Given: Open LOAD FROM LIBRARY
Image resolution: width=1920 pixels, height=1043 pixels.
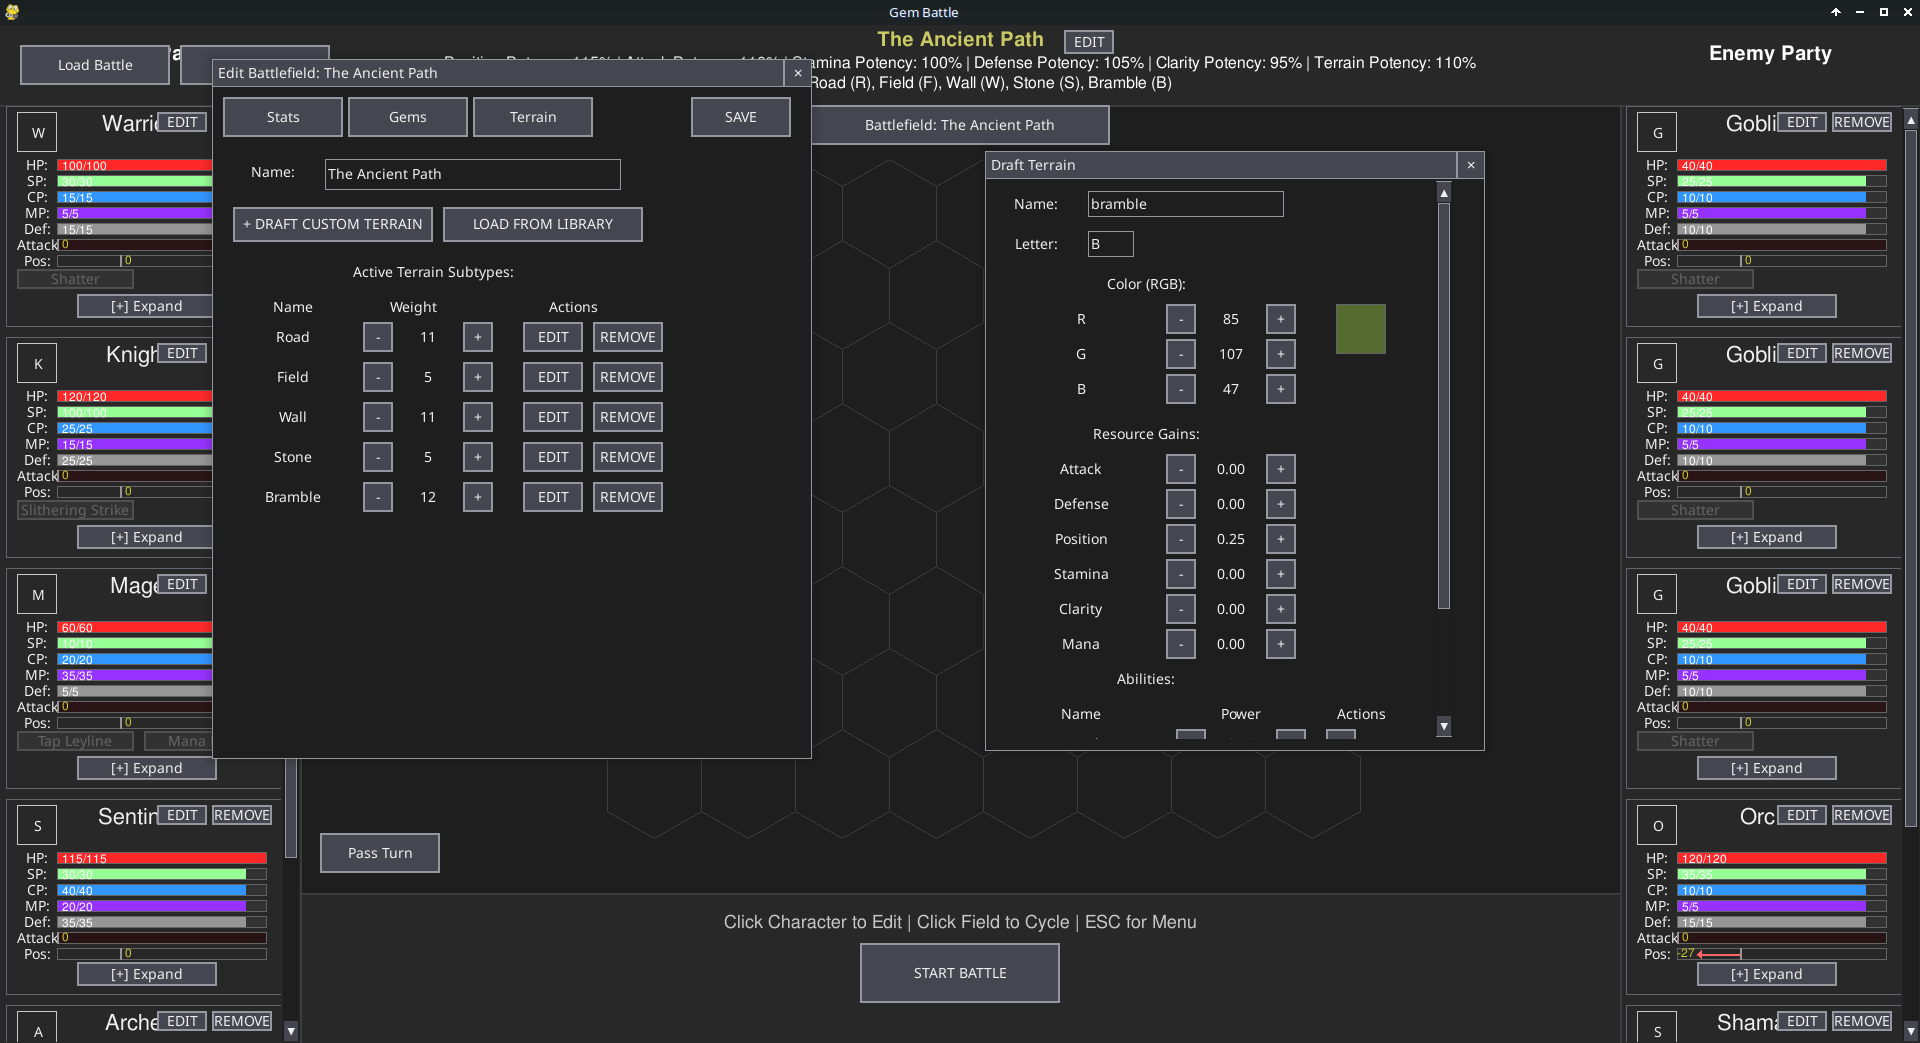Looking at the screenshot, I should 542,224.
